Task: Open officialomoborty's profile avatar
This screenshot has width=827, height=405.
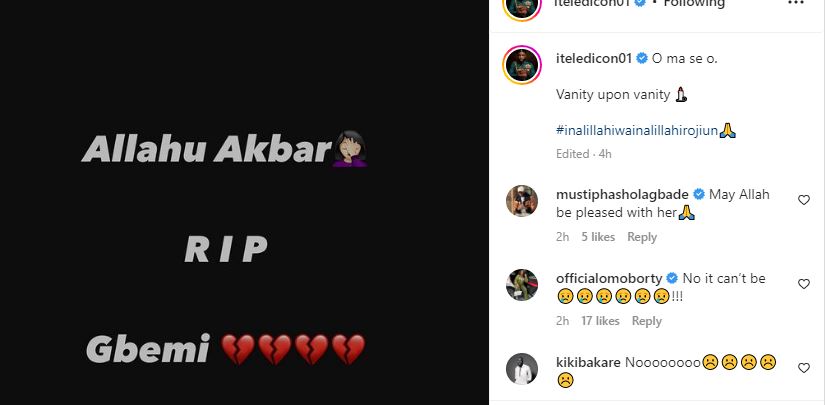Action: (522, 285)
